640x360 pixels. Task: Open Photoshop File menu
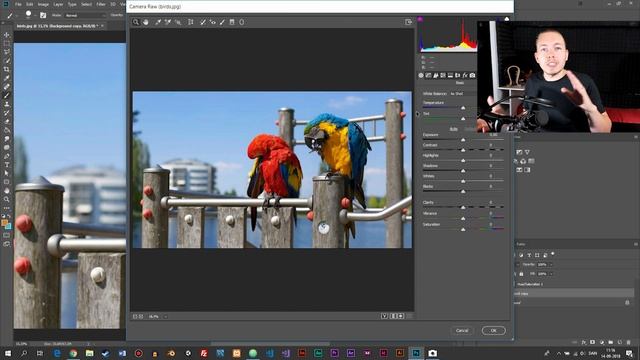click(x=18, y=4)
